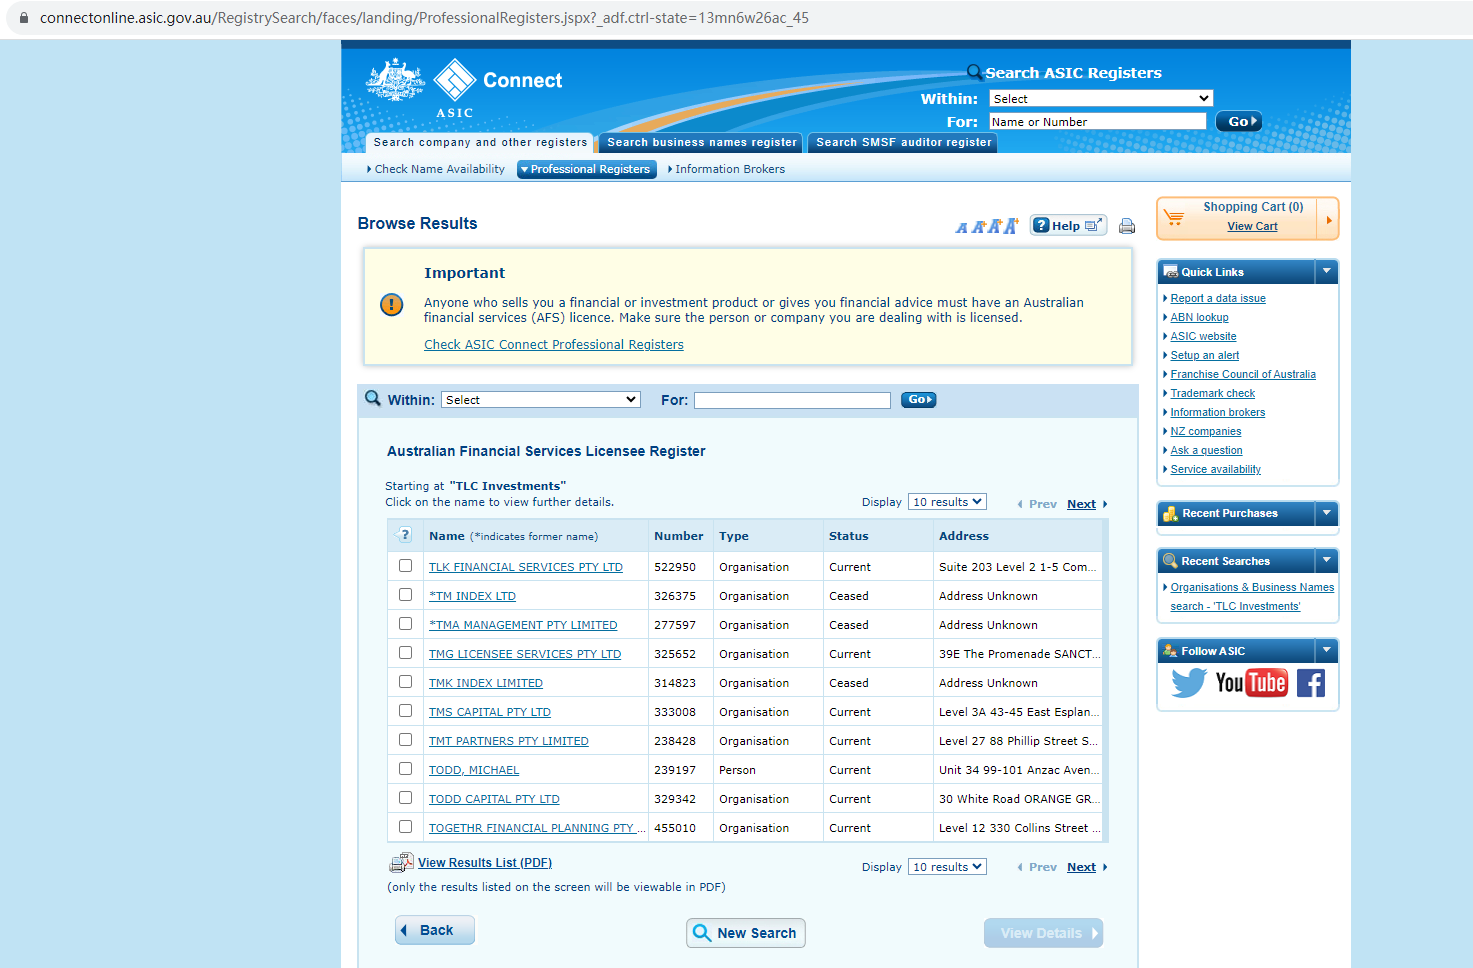View site security via address bar lock
Image resolution: width=1473 pixels, height=968 pixels.
[24, 18]
